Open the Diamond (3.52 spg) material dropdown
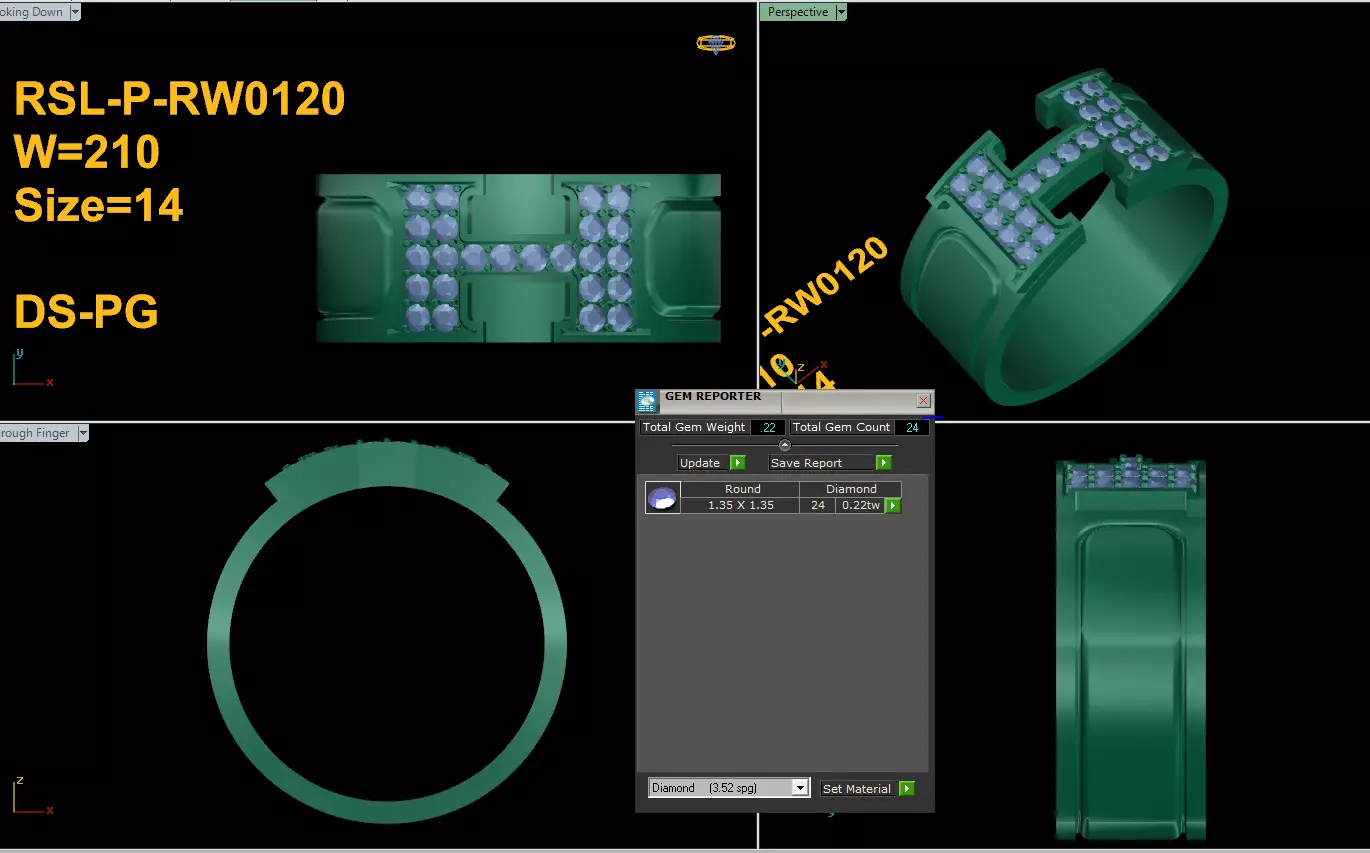Image resolution: width=1370 pixels, height=853 pixels. pyautogui.click(x=799, y=788)
